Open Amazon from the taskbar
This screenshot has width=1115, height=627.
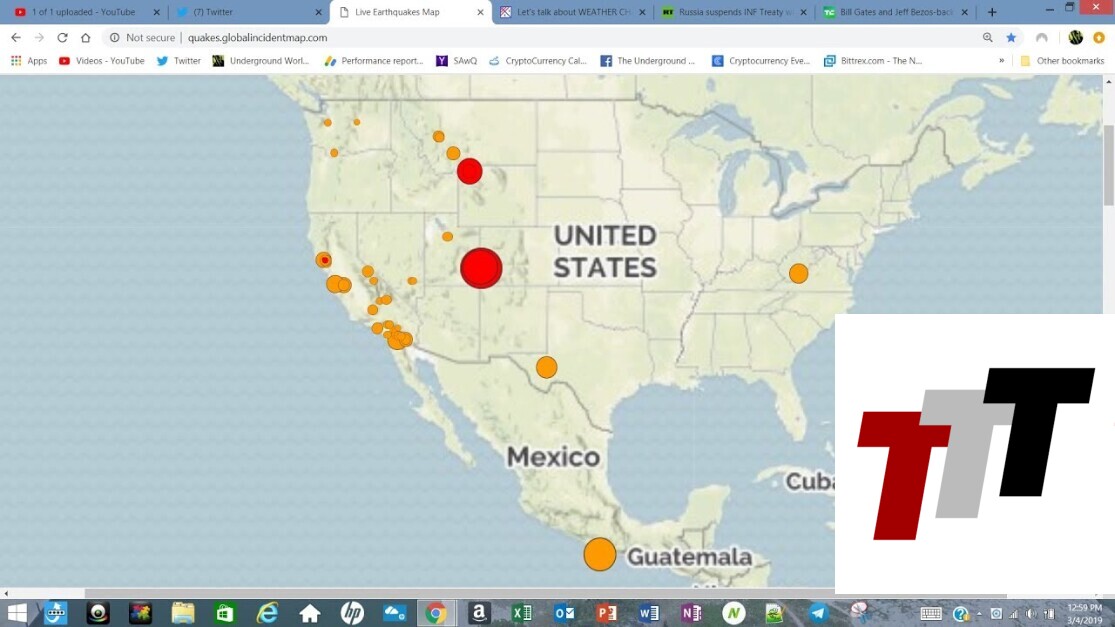click(478, 613)
